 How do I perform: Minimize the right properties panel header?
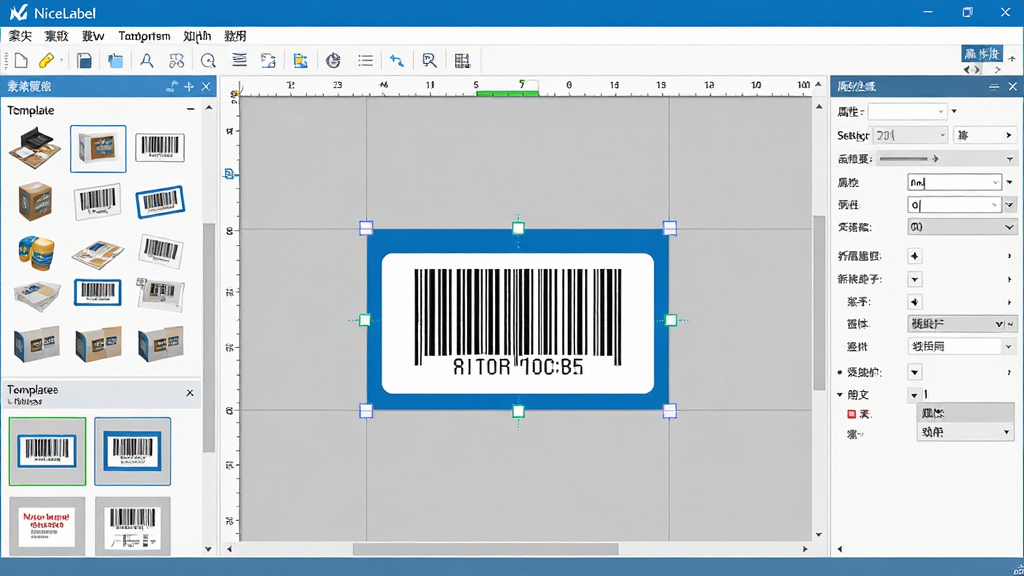[x=993, y=86]
